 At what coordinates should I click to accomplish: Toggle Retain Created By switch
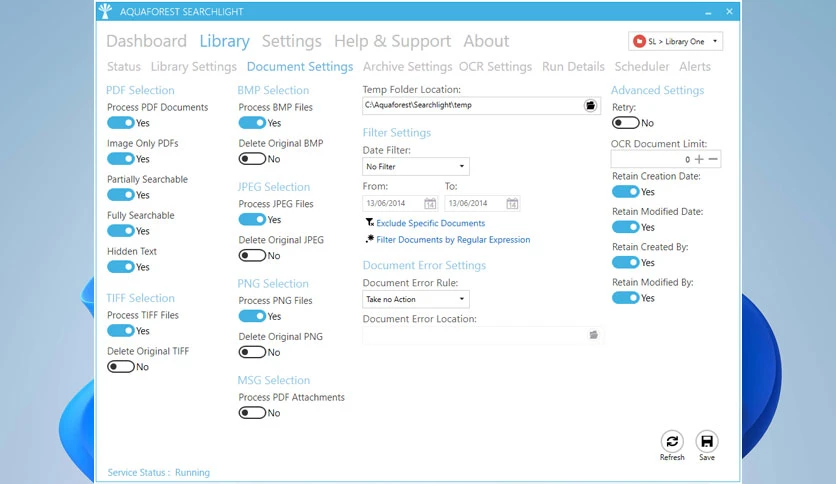[625, 263]
